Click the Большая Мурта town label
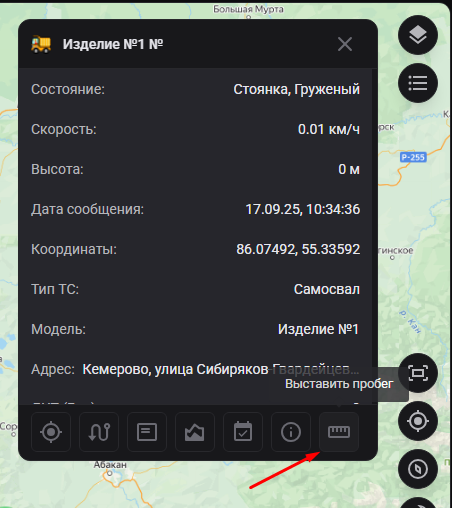452x508 pixels. point(248,9)
